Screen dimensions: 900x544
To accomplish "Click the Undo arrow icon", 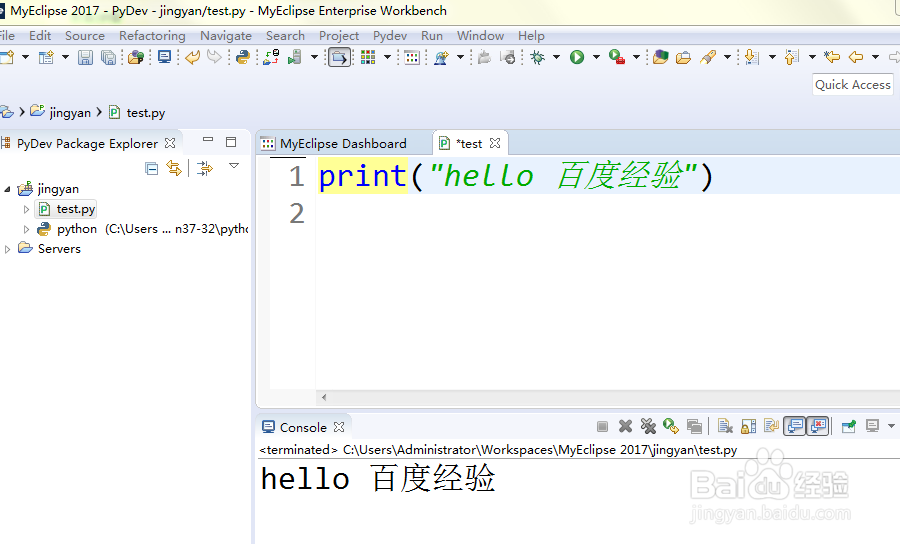I will point(193,57).
